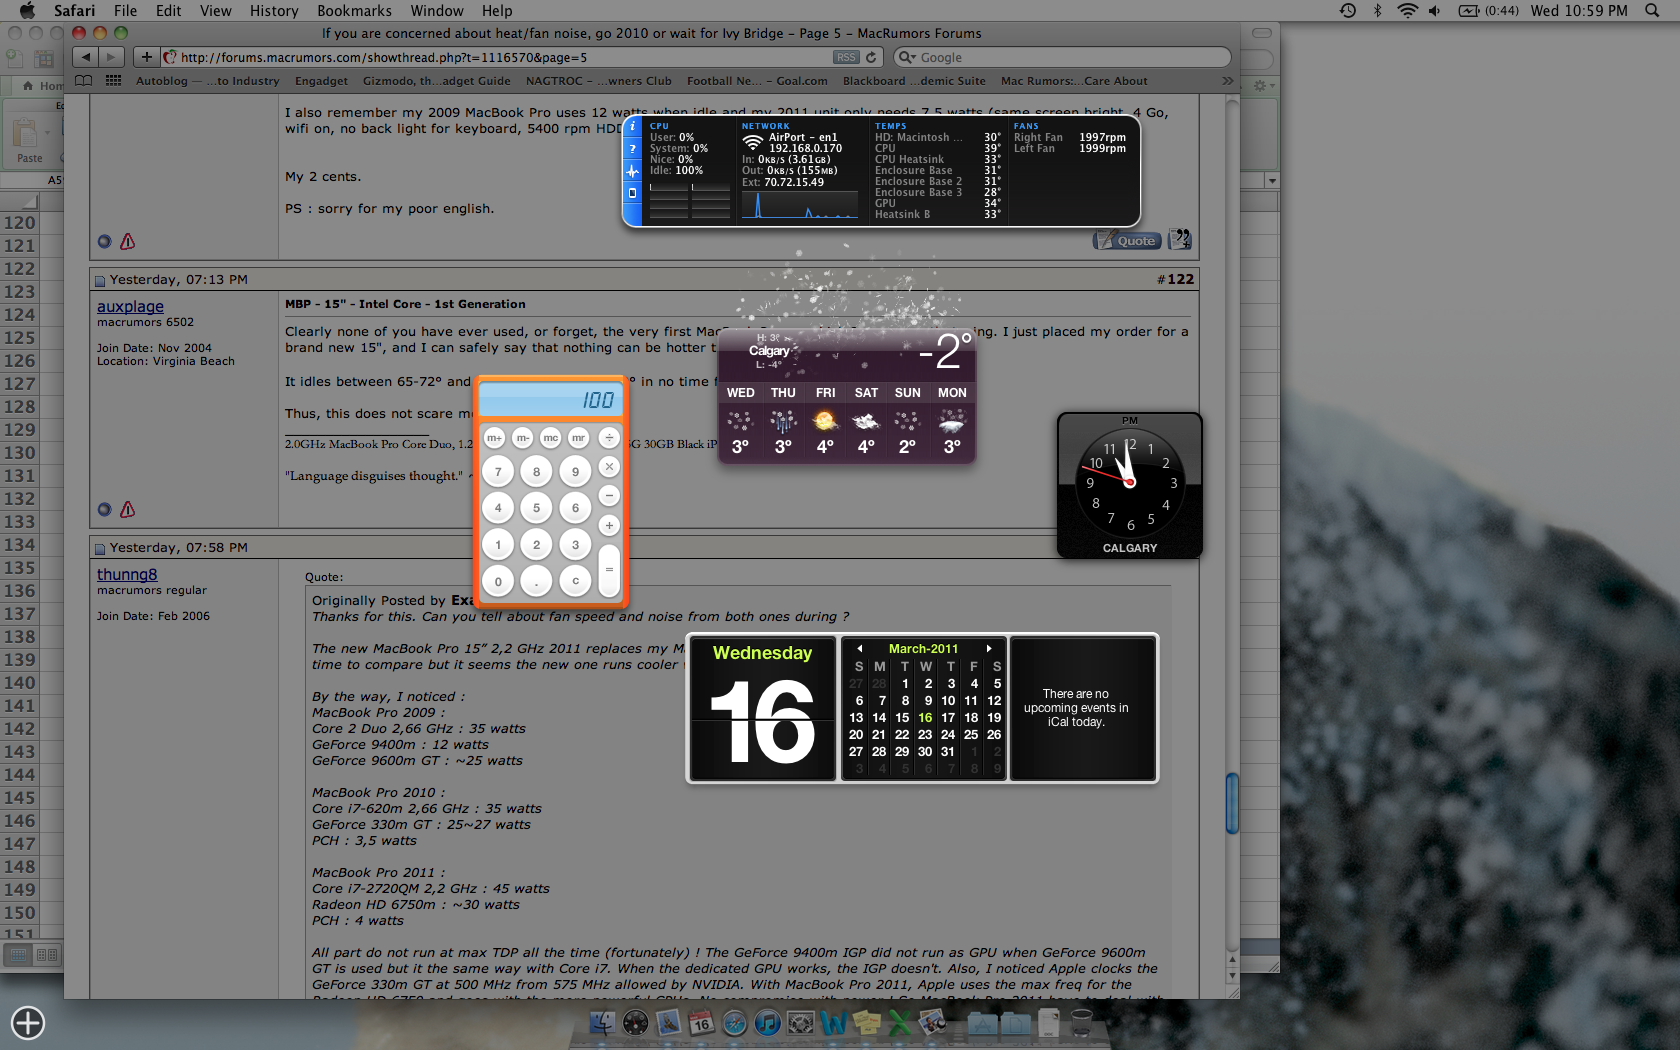Viewport: 1680px width, 1050px height.
Task: Launch iTunes from the Dock
Action: click(767, 1023)
